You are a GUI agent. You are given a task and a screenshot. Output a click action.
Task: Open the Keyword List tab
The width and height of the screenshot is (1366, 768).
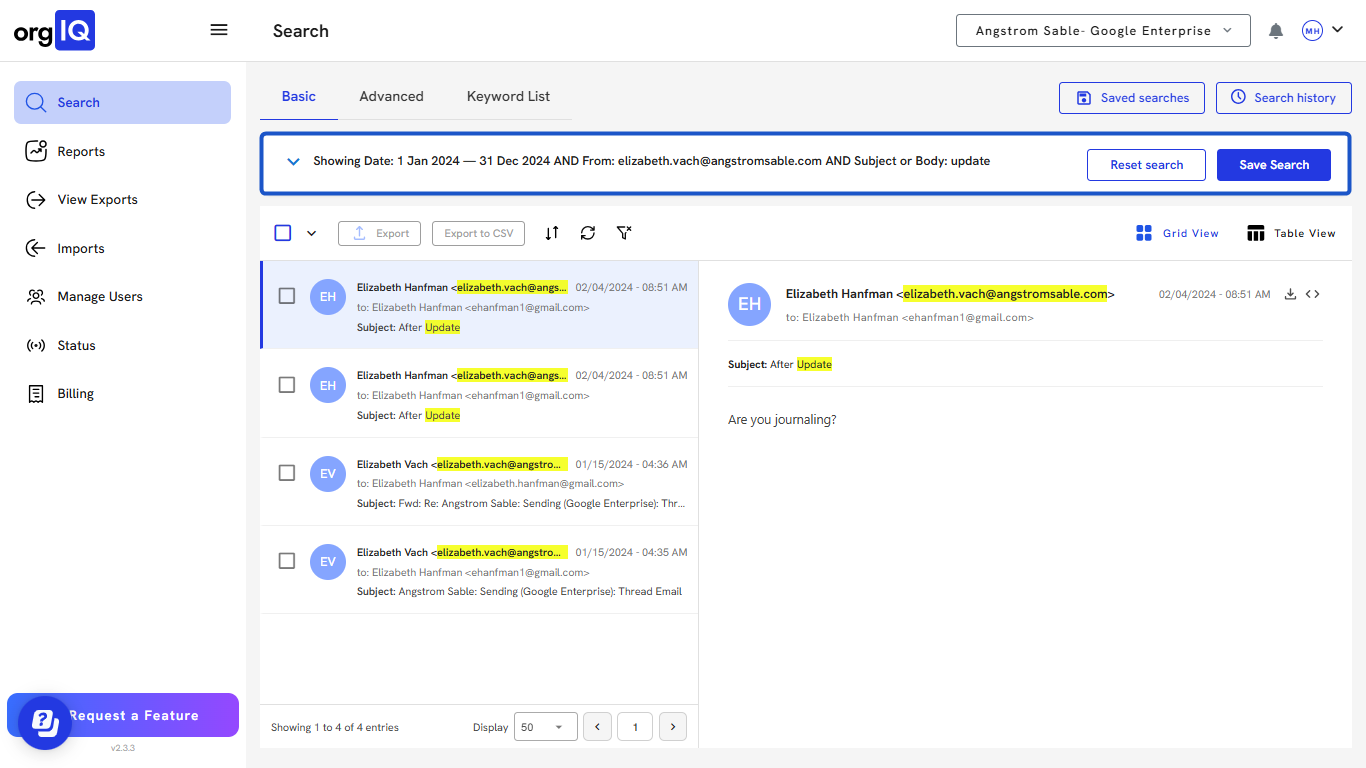pyautogui.click(x=508, y=97)
